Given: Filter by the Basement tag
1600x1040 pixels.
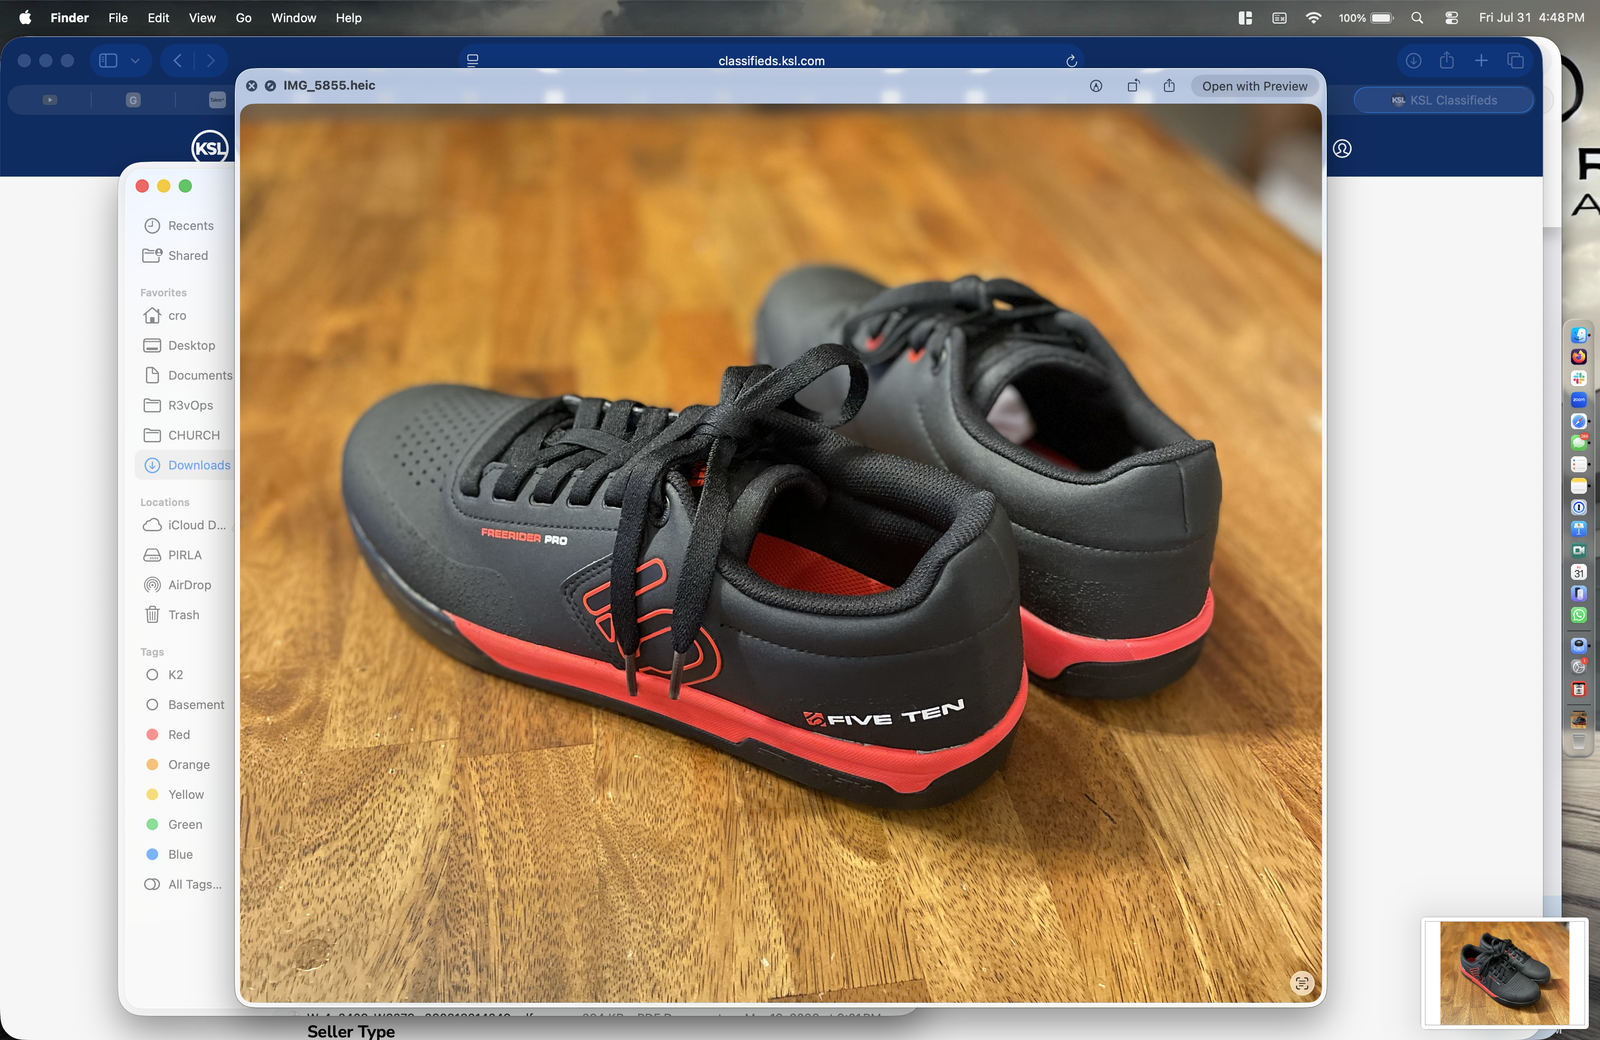Looking at the screenshot, I should coord(184,705).
